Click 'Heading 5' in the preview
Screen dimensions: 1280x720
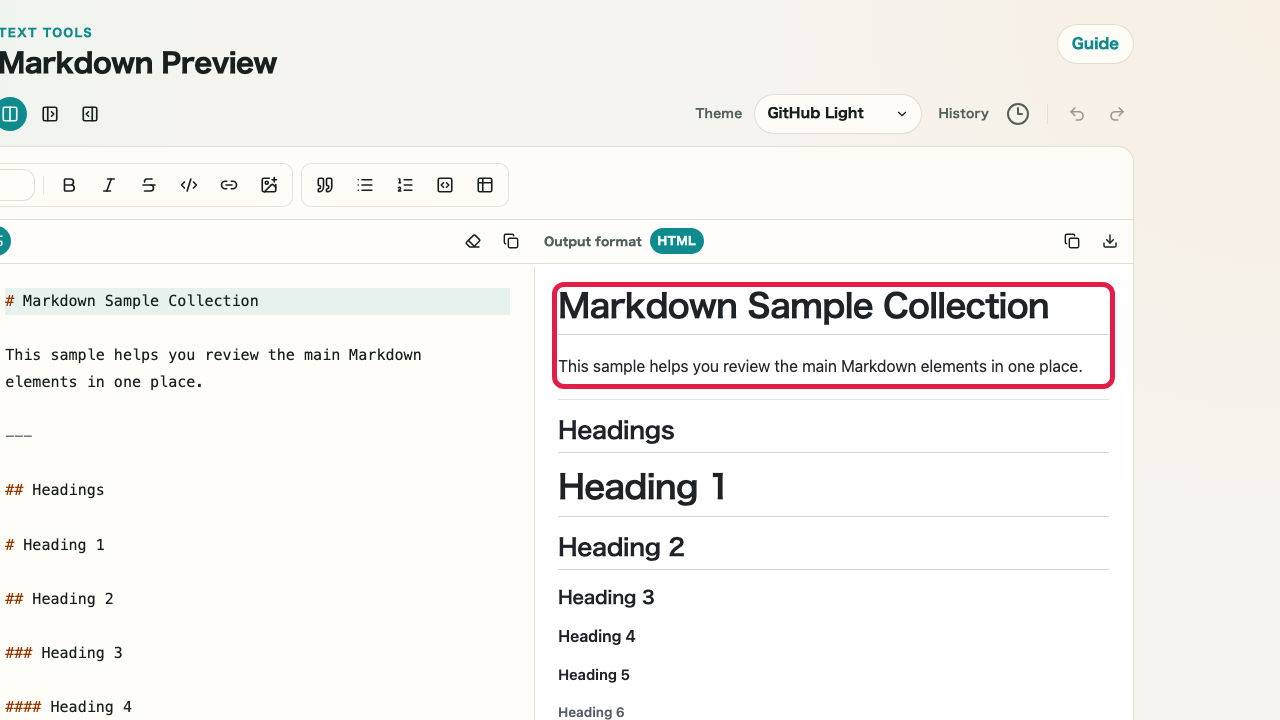[x=594, y=675]
